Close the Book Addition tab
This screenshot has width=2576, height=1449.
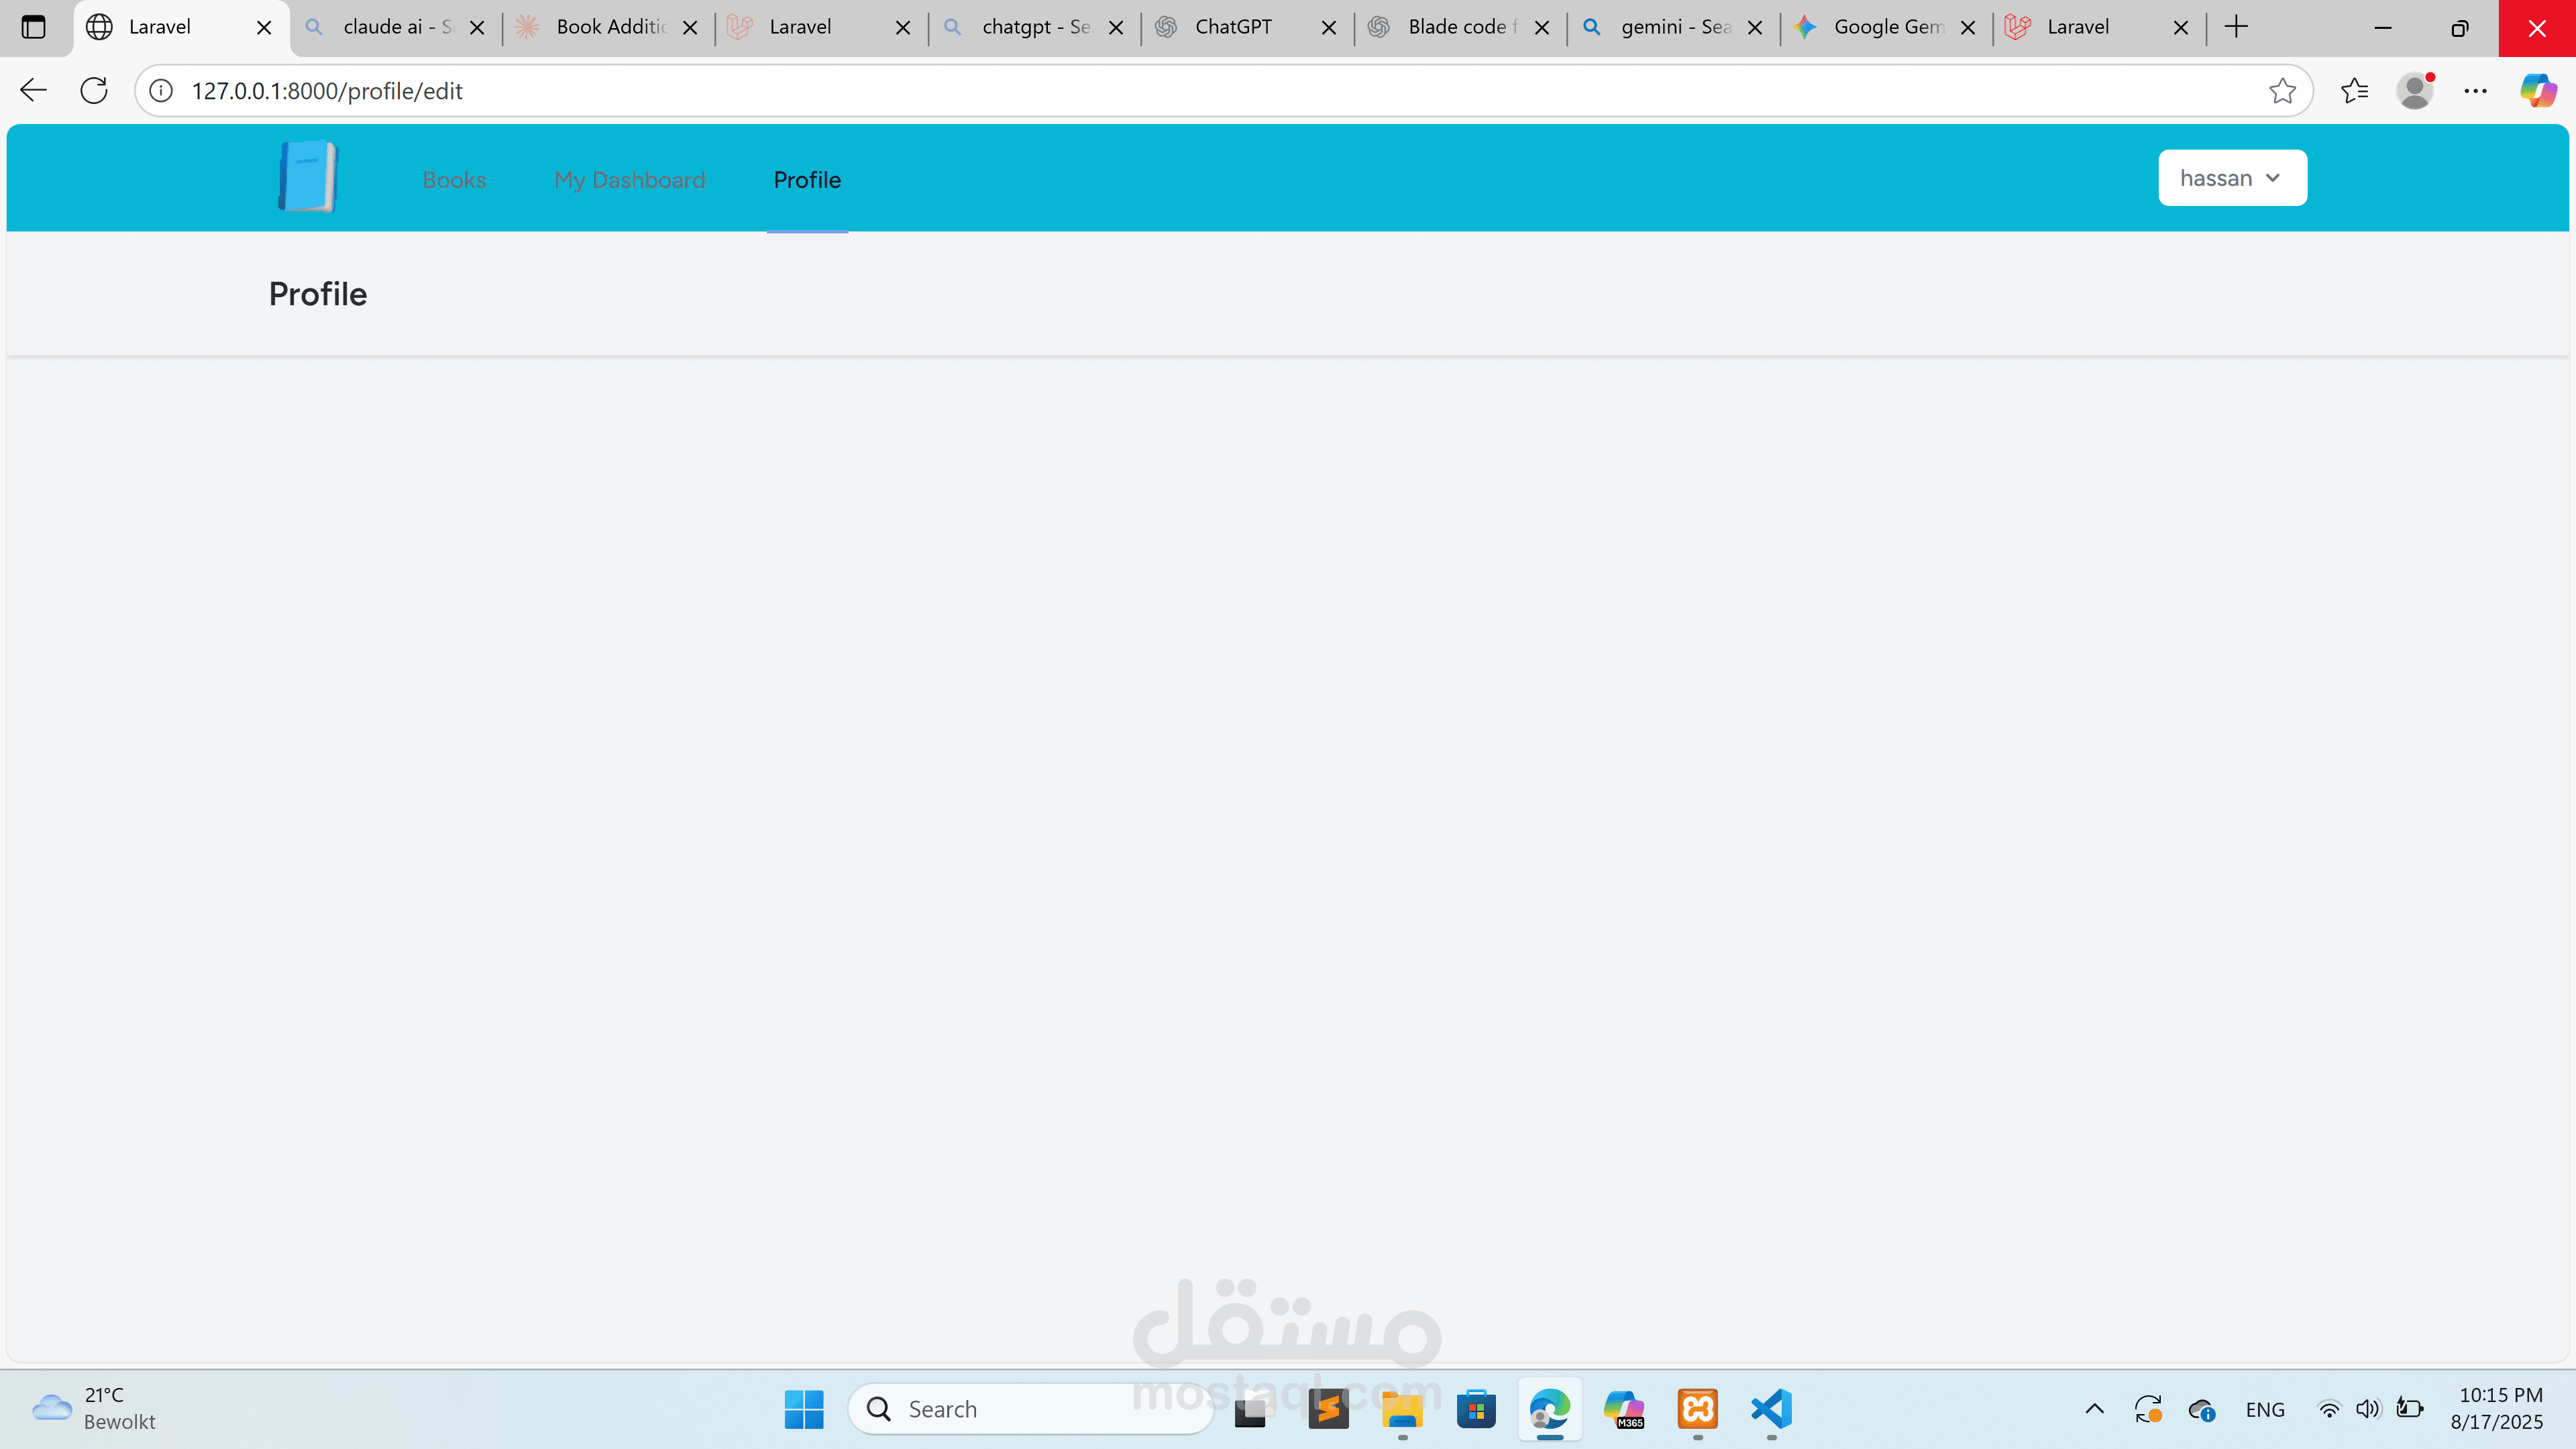pos(690,28)
